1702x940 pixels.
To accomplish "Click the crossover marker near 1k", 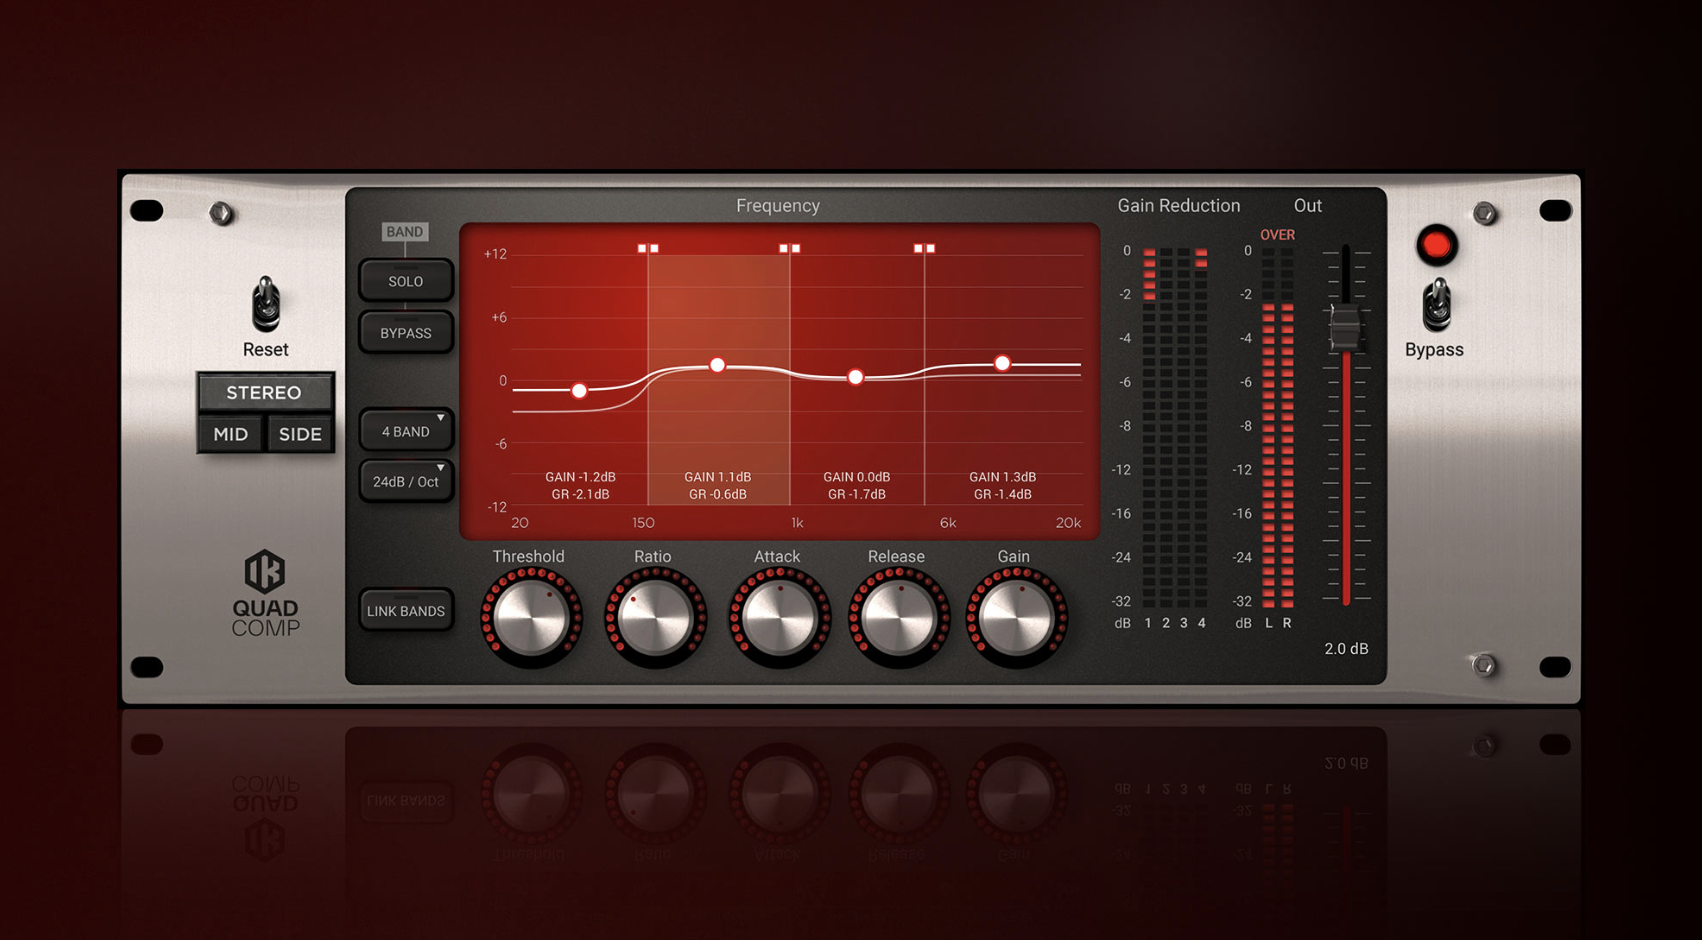I will 790,248.
